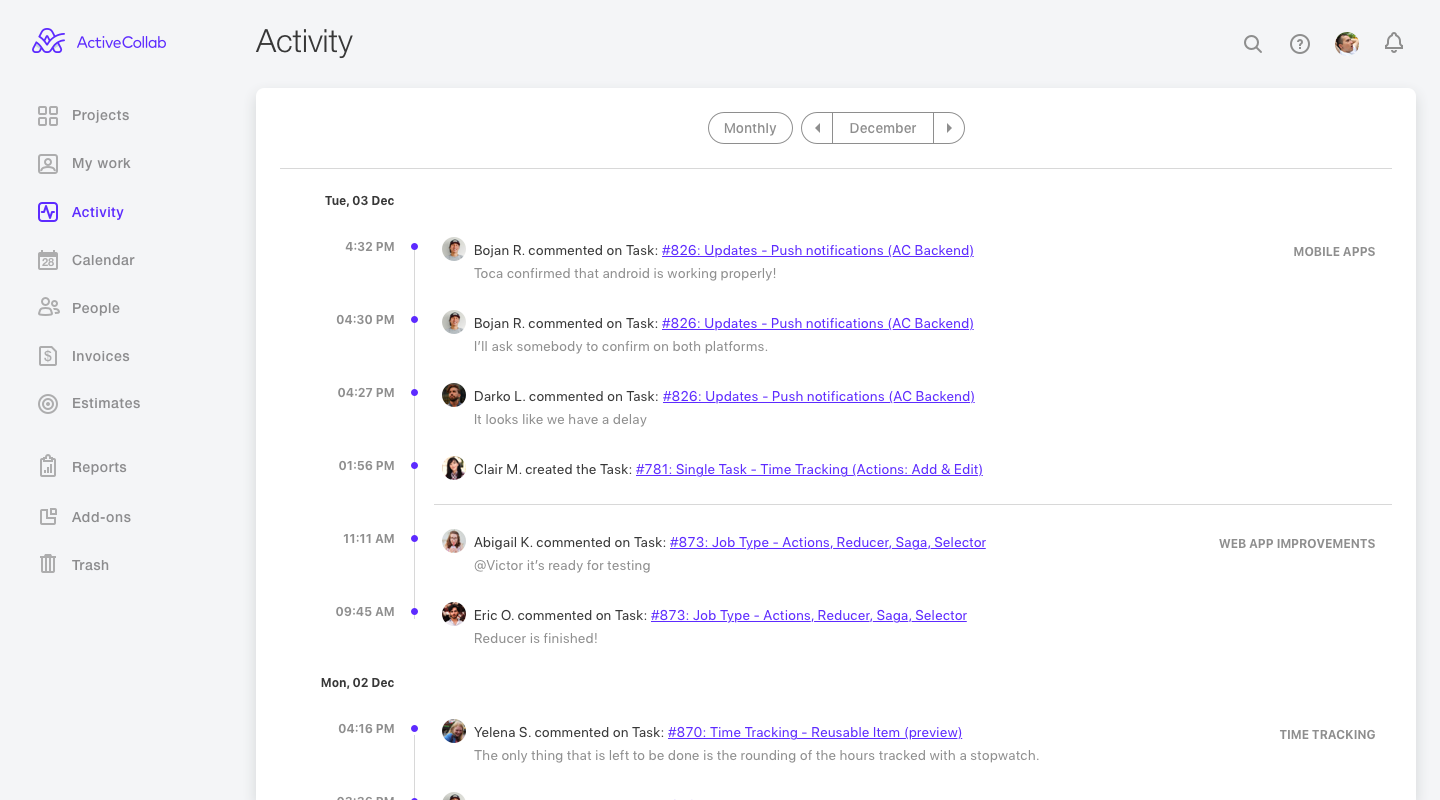Viewport: 1440px width, 800px height.
Task: Click comment 'Toca confirmed that android is working properly!'
Action: coord(625,273)
